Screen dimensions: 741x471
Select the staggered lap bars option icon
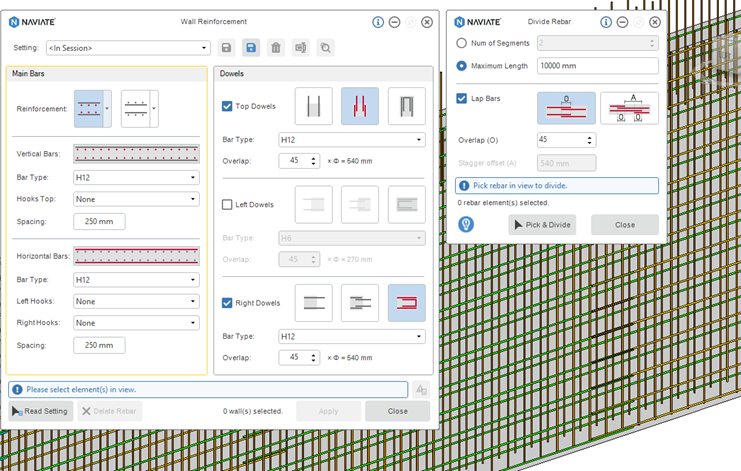pyautogui.click(x=629, y=108)
